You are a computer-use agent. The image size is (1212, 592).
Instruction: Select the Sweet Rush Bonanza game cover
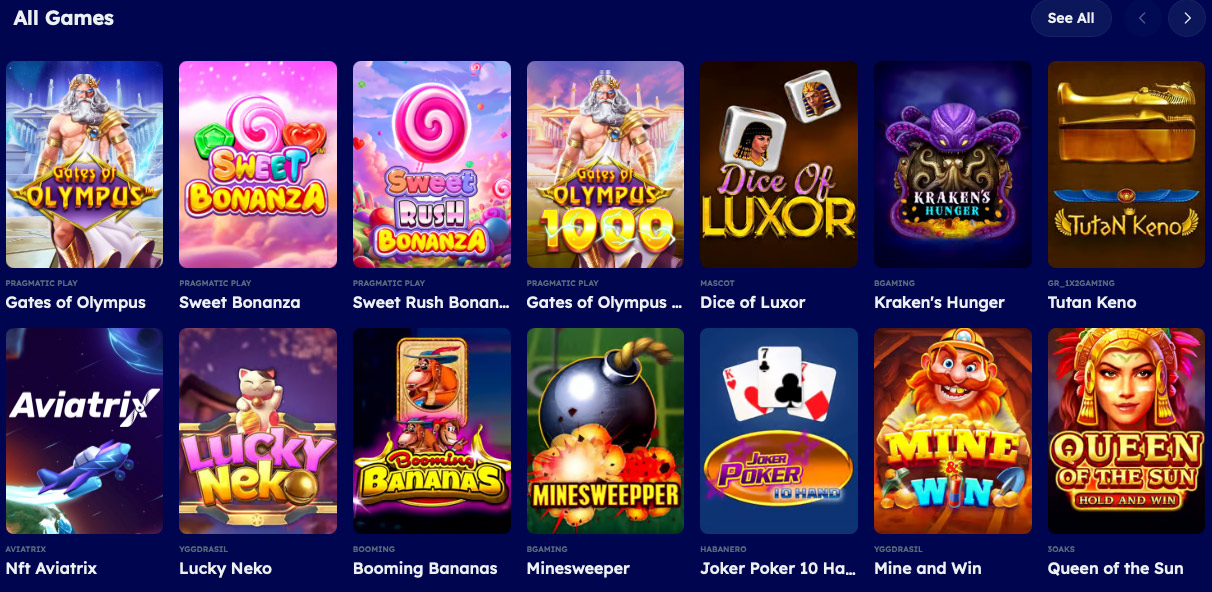432,165
